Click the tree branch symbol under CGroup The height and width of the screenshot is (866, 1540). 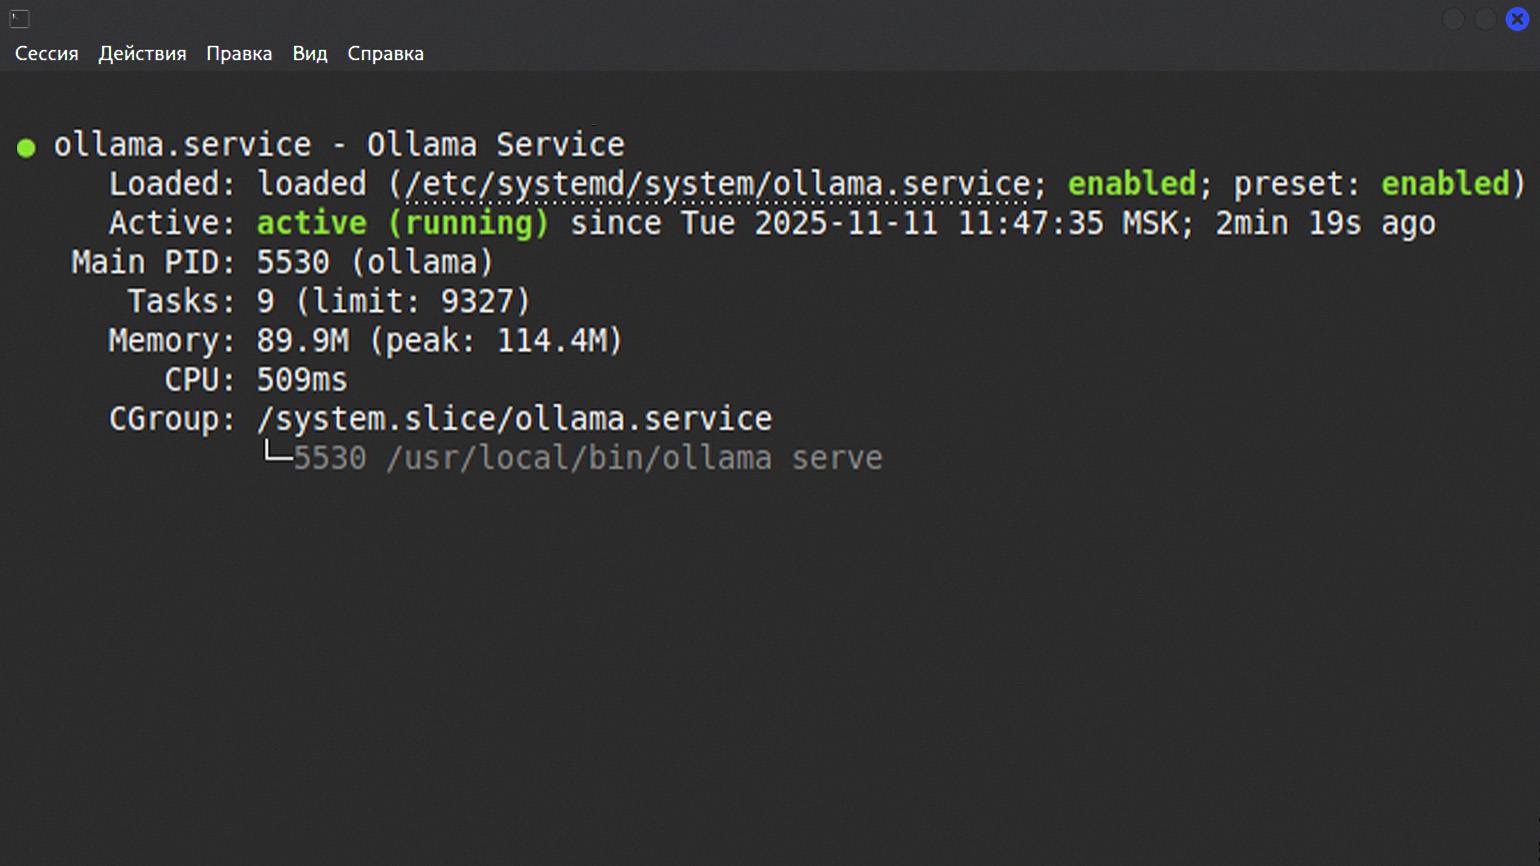277,455
